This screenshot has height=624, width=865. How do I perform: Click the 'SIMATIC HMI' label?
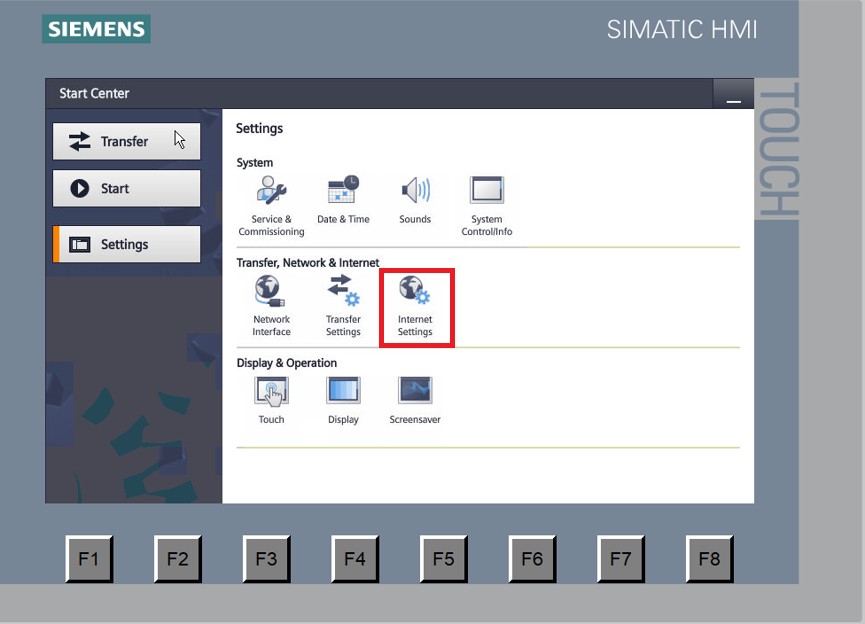(x=682, y=30)
